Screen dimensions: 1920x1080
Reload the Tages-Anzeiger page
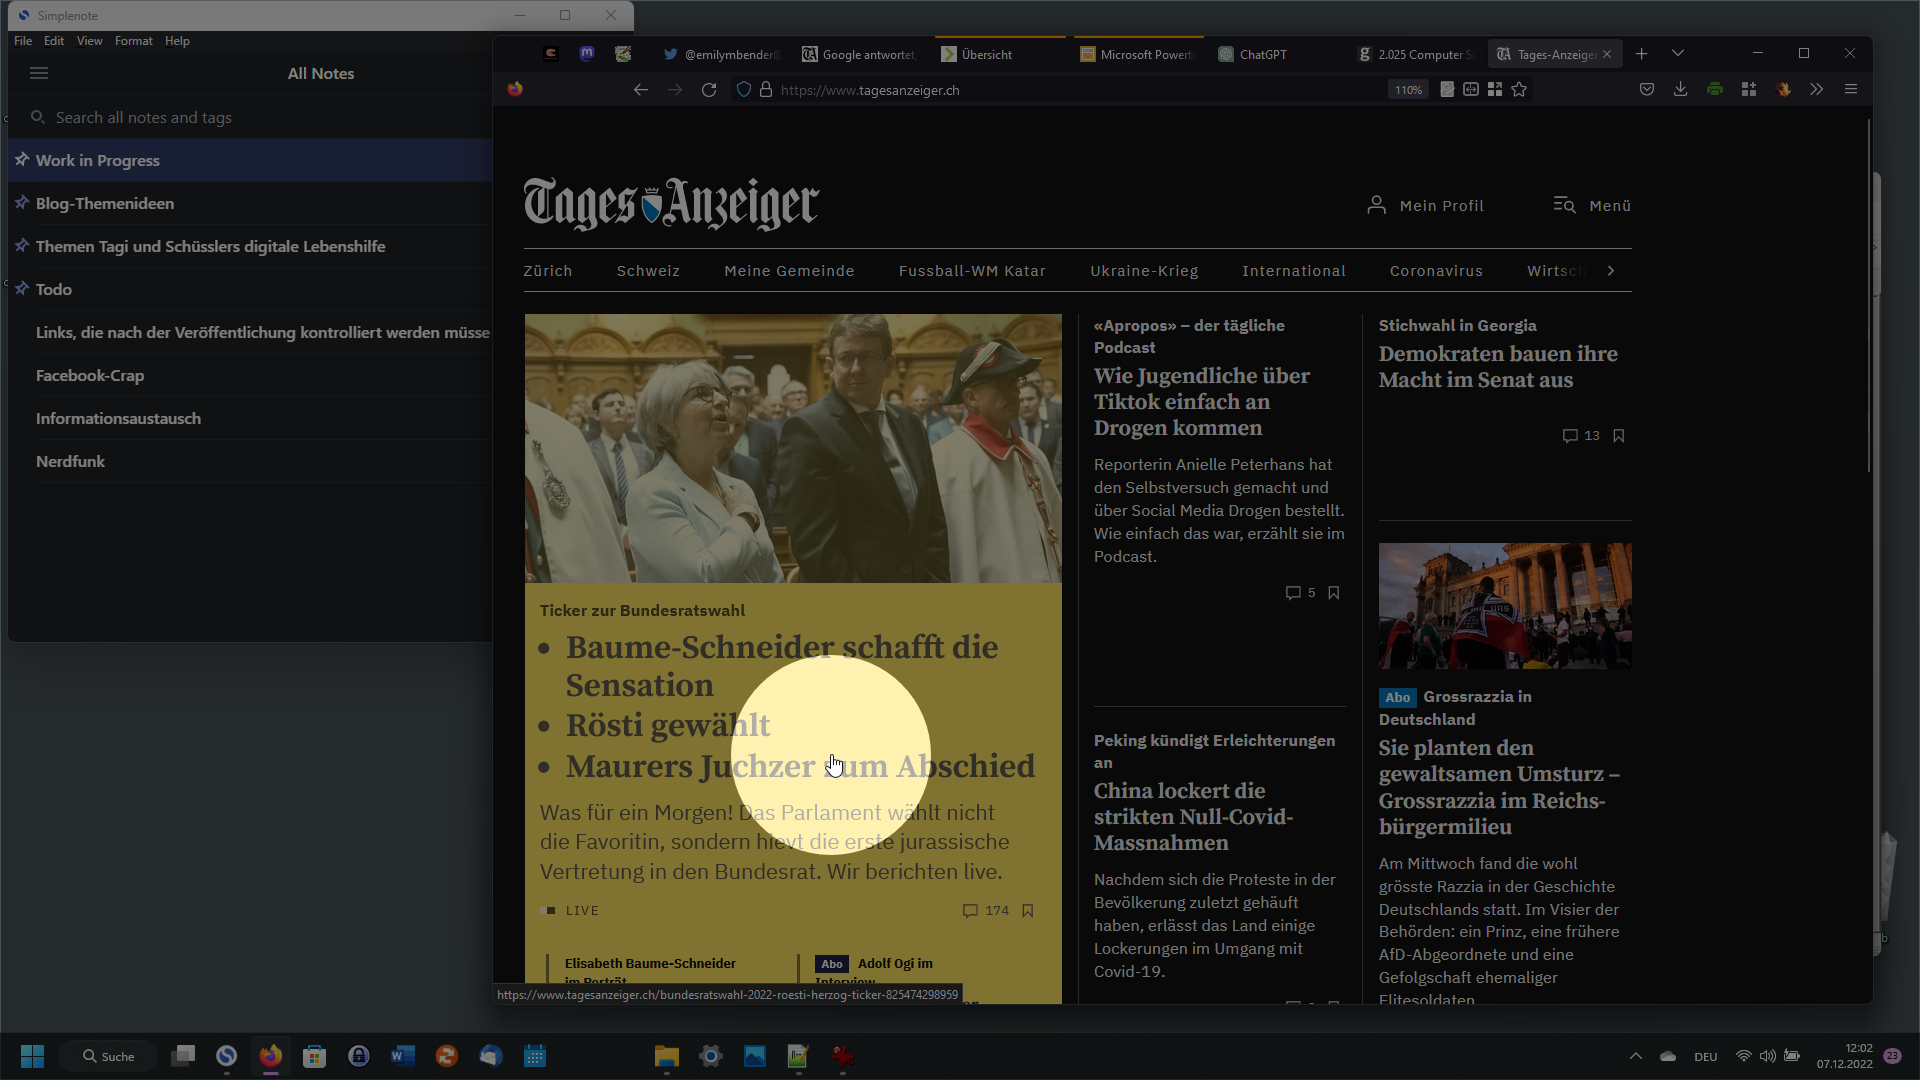[709, 90]
